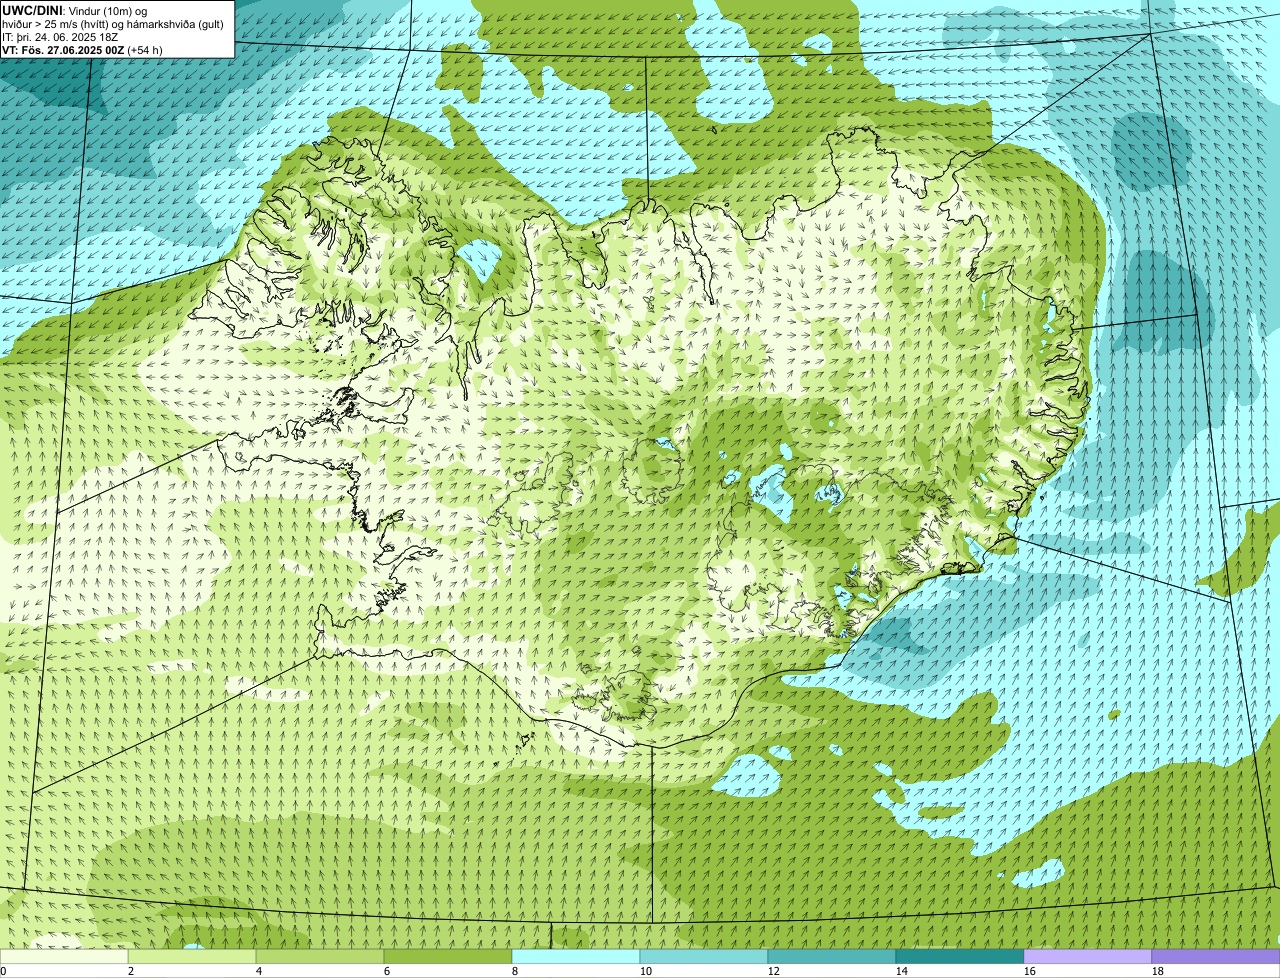Click the 'UWC/DINI: Vindur (10m) og' title line
Viewport: 1280px width, 978px height.
(75, 10)
